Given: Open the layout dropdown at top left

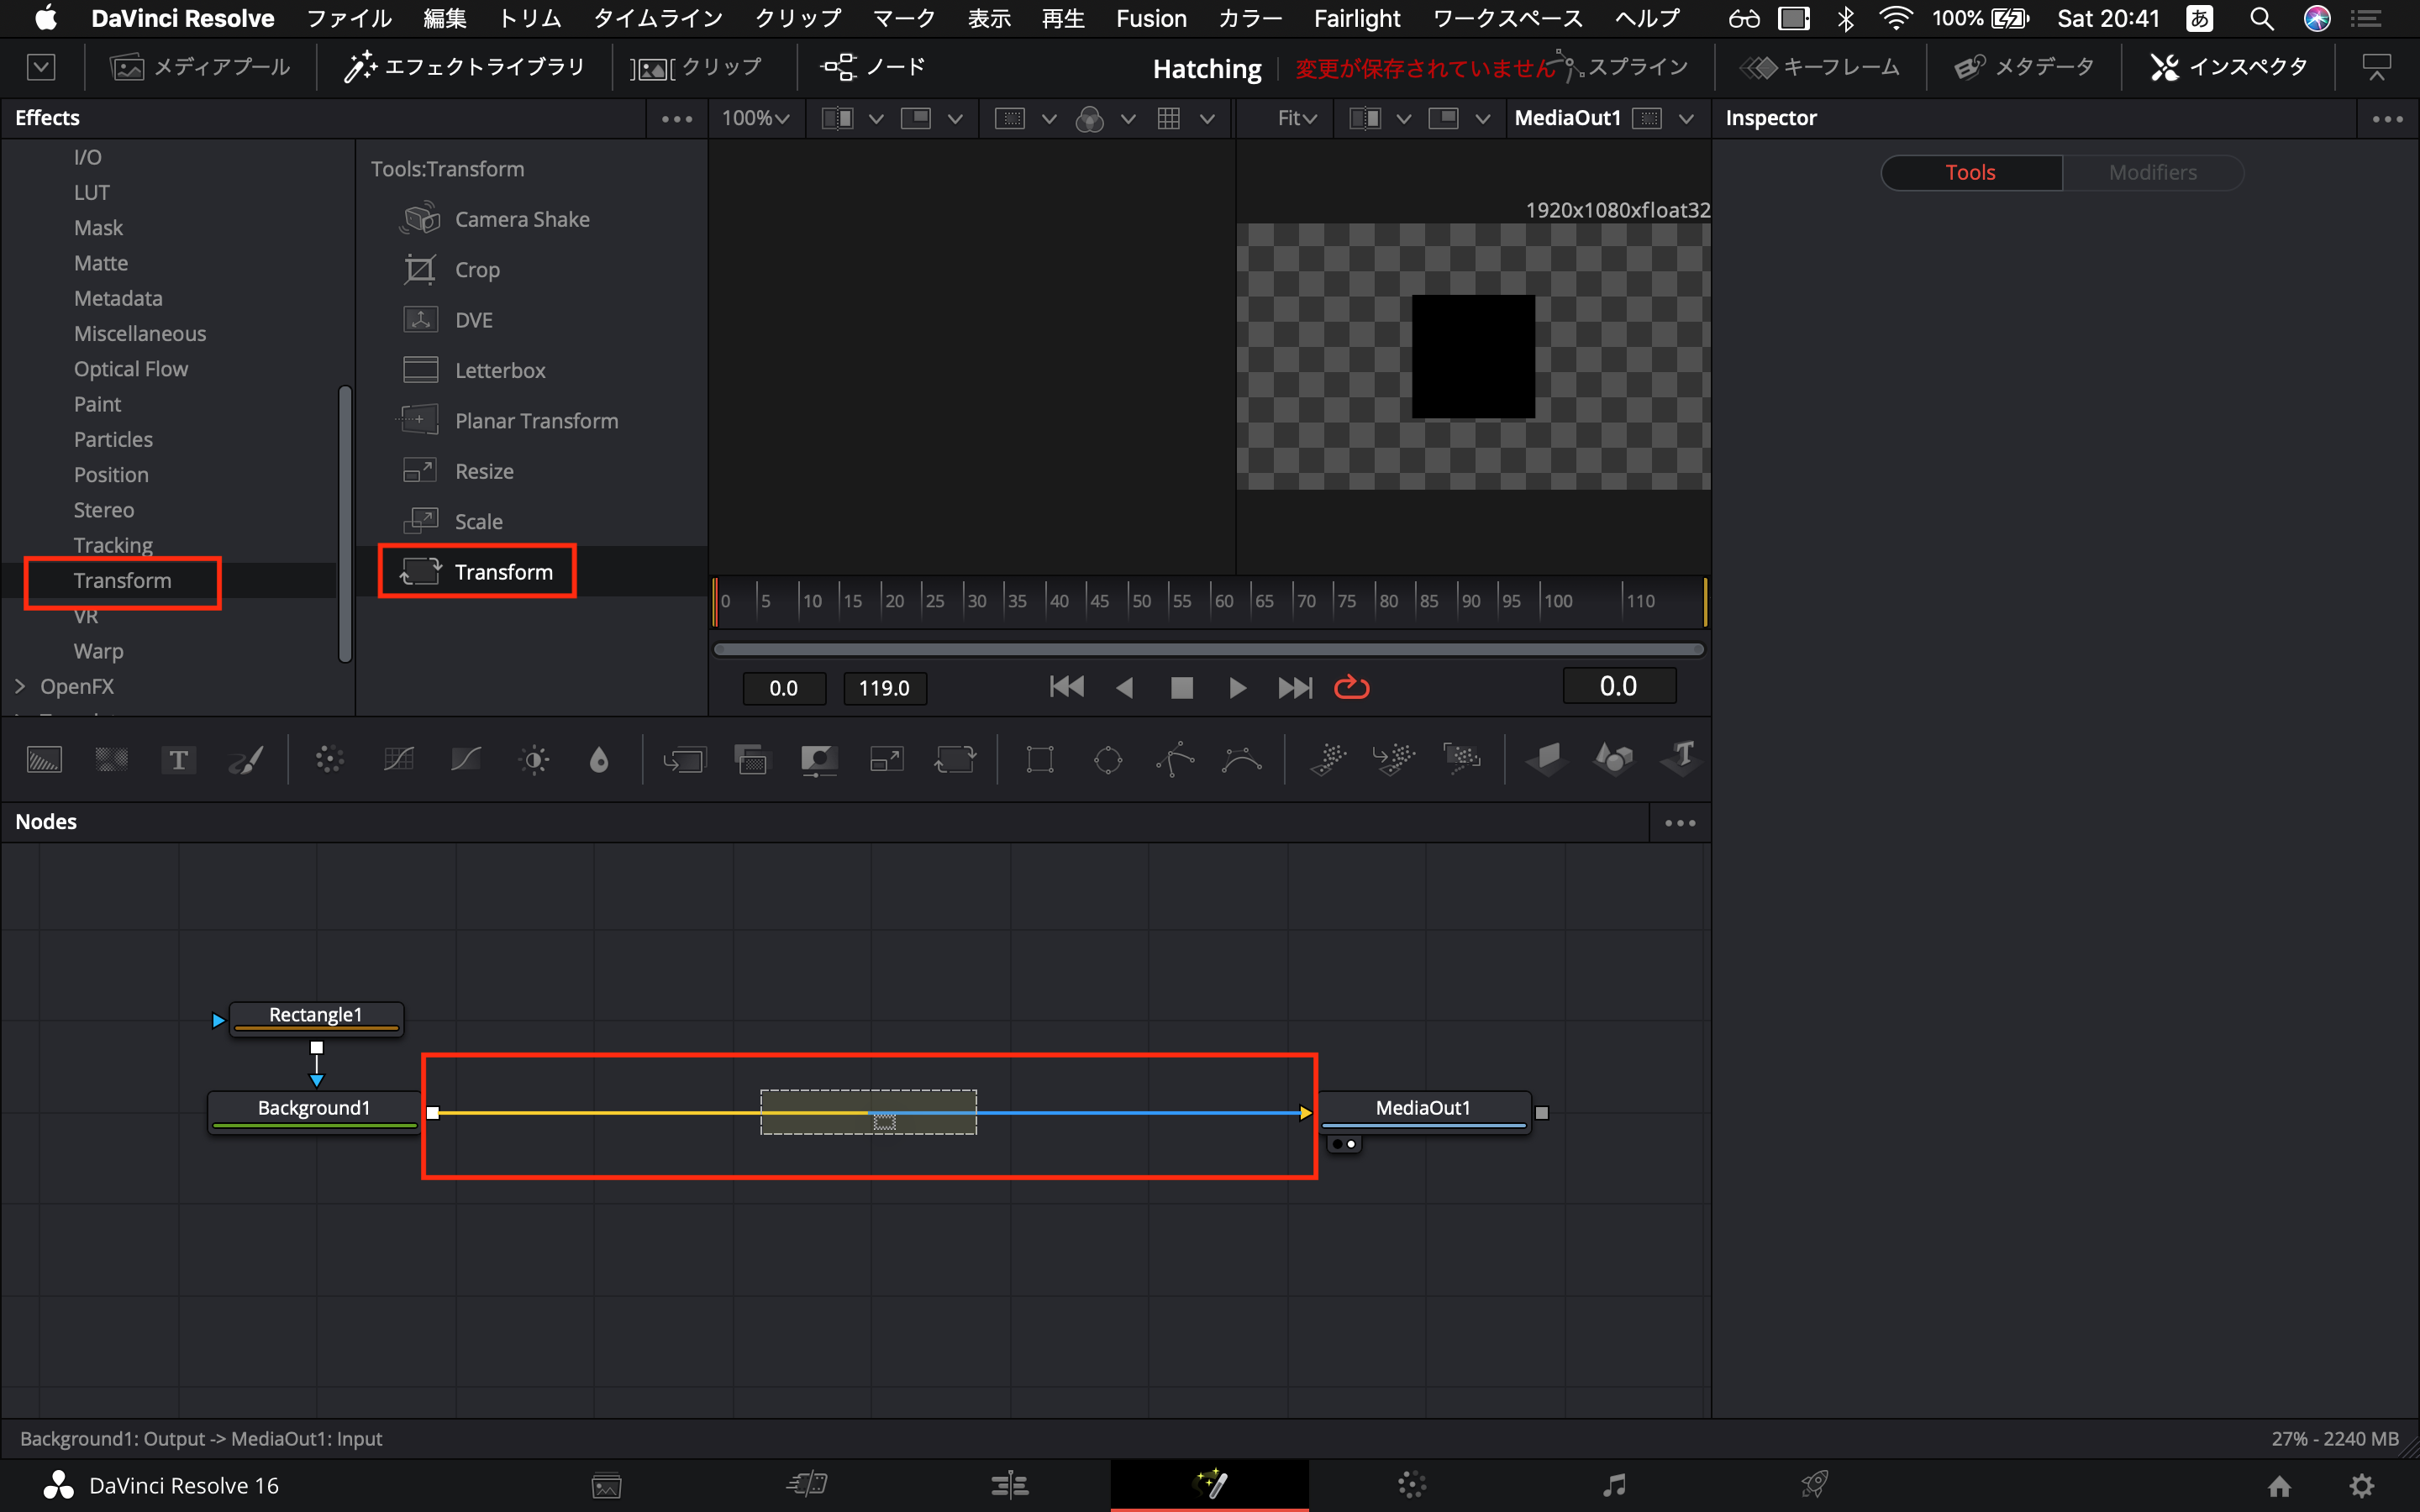Looking at the screenshot, I should click(40, 67).
